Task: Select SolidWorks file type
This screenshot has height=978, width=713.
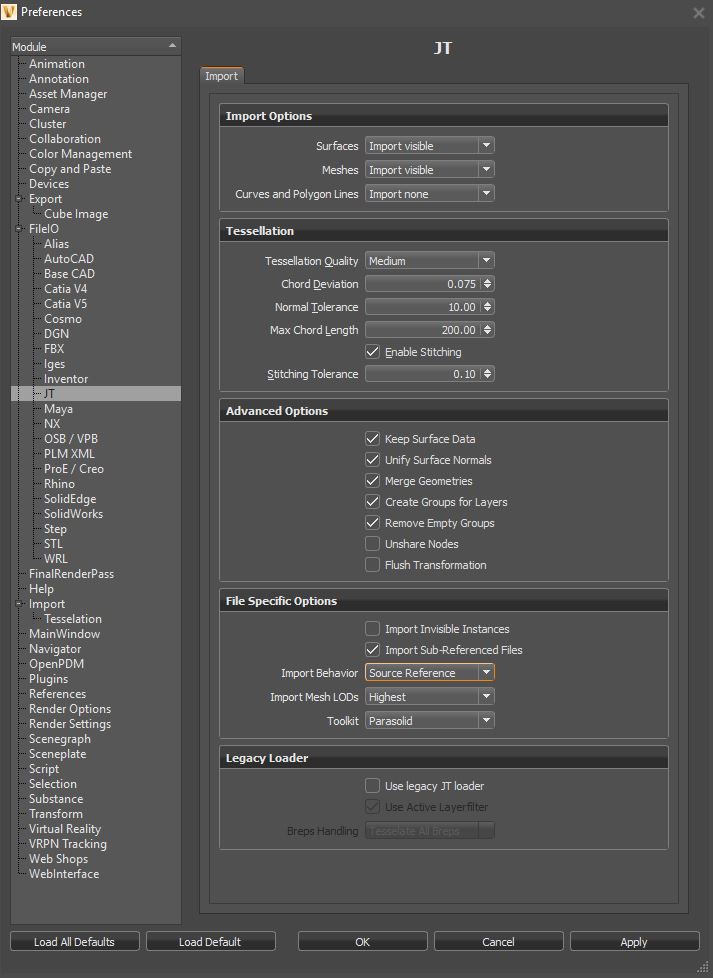Action: click(x=73, y=514)
